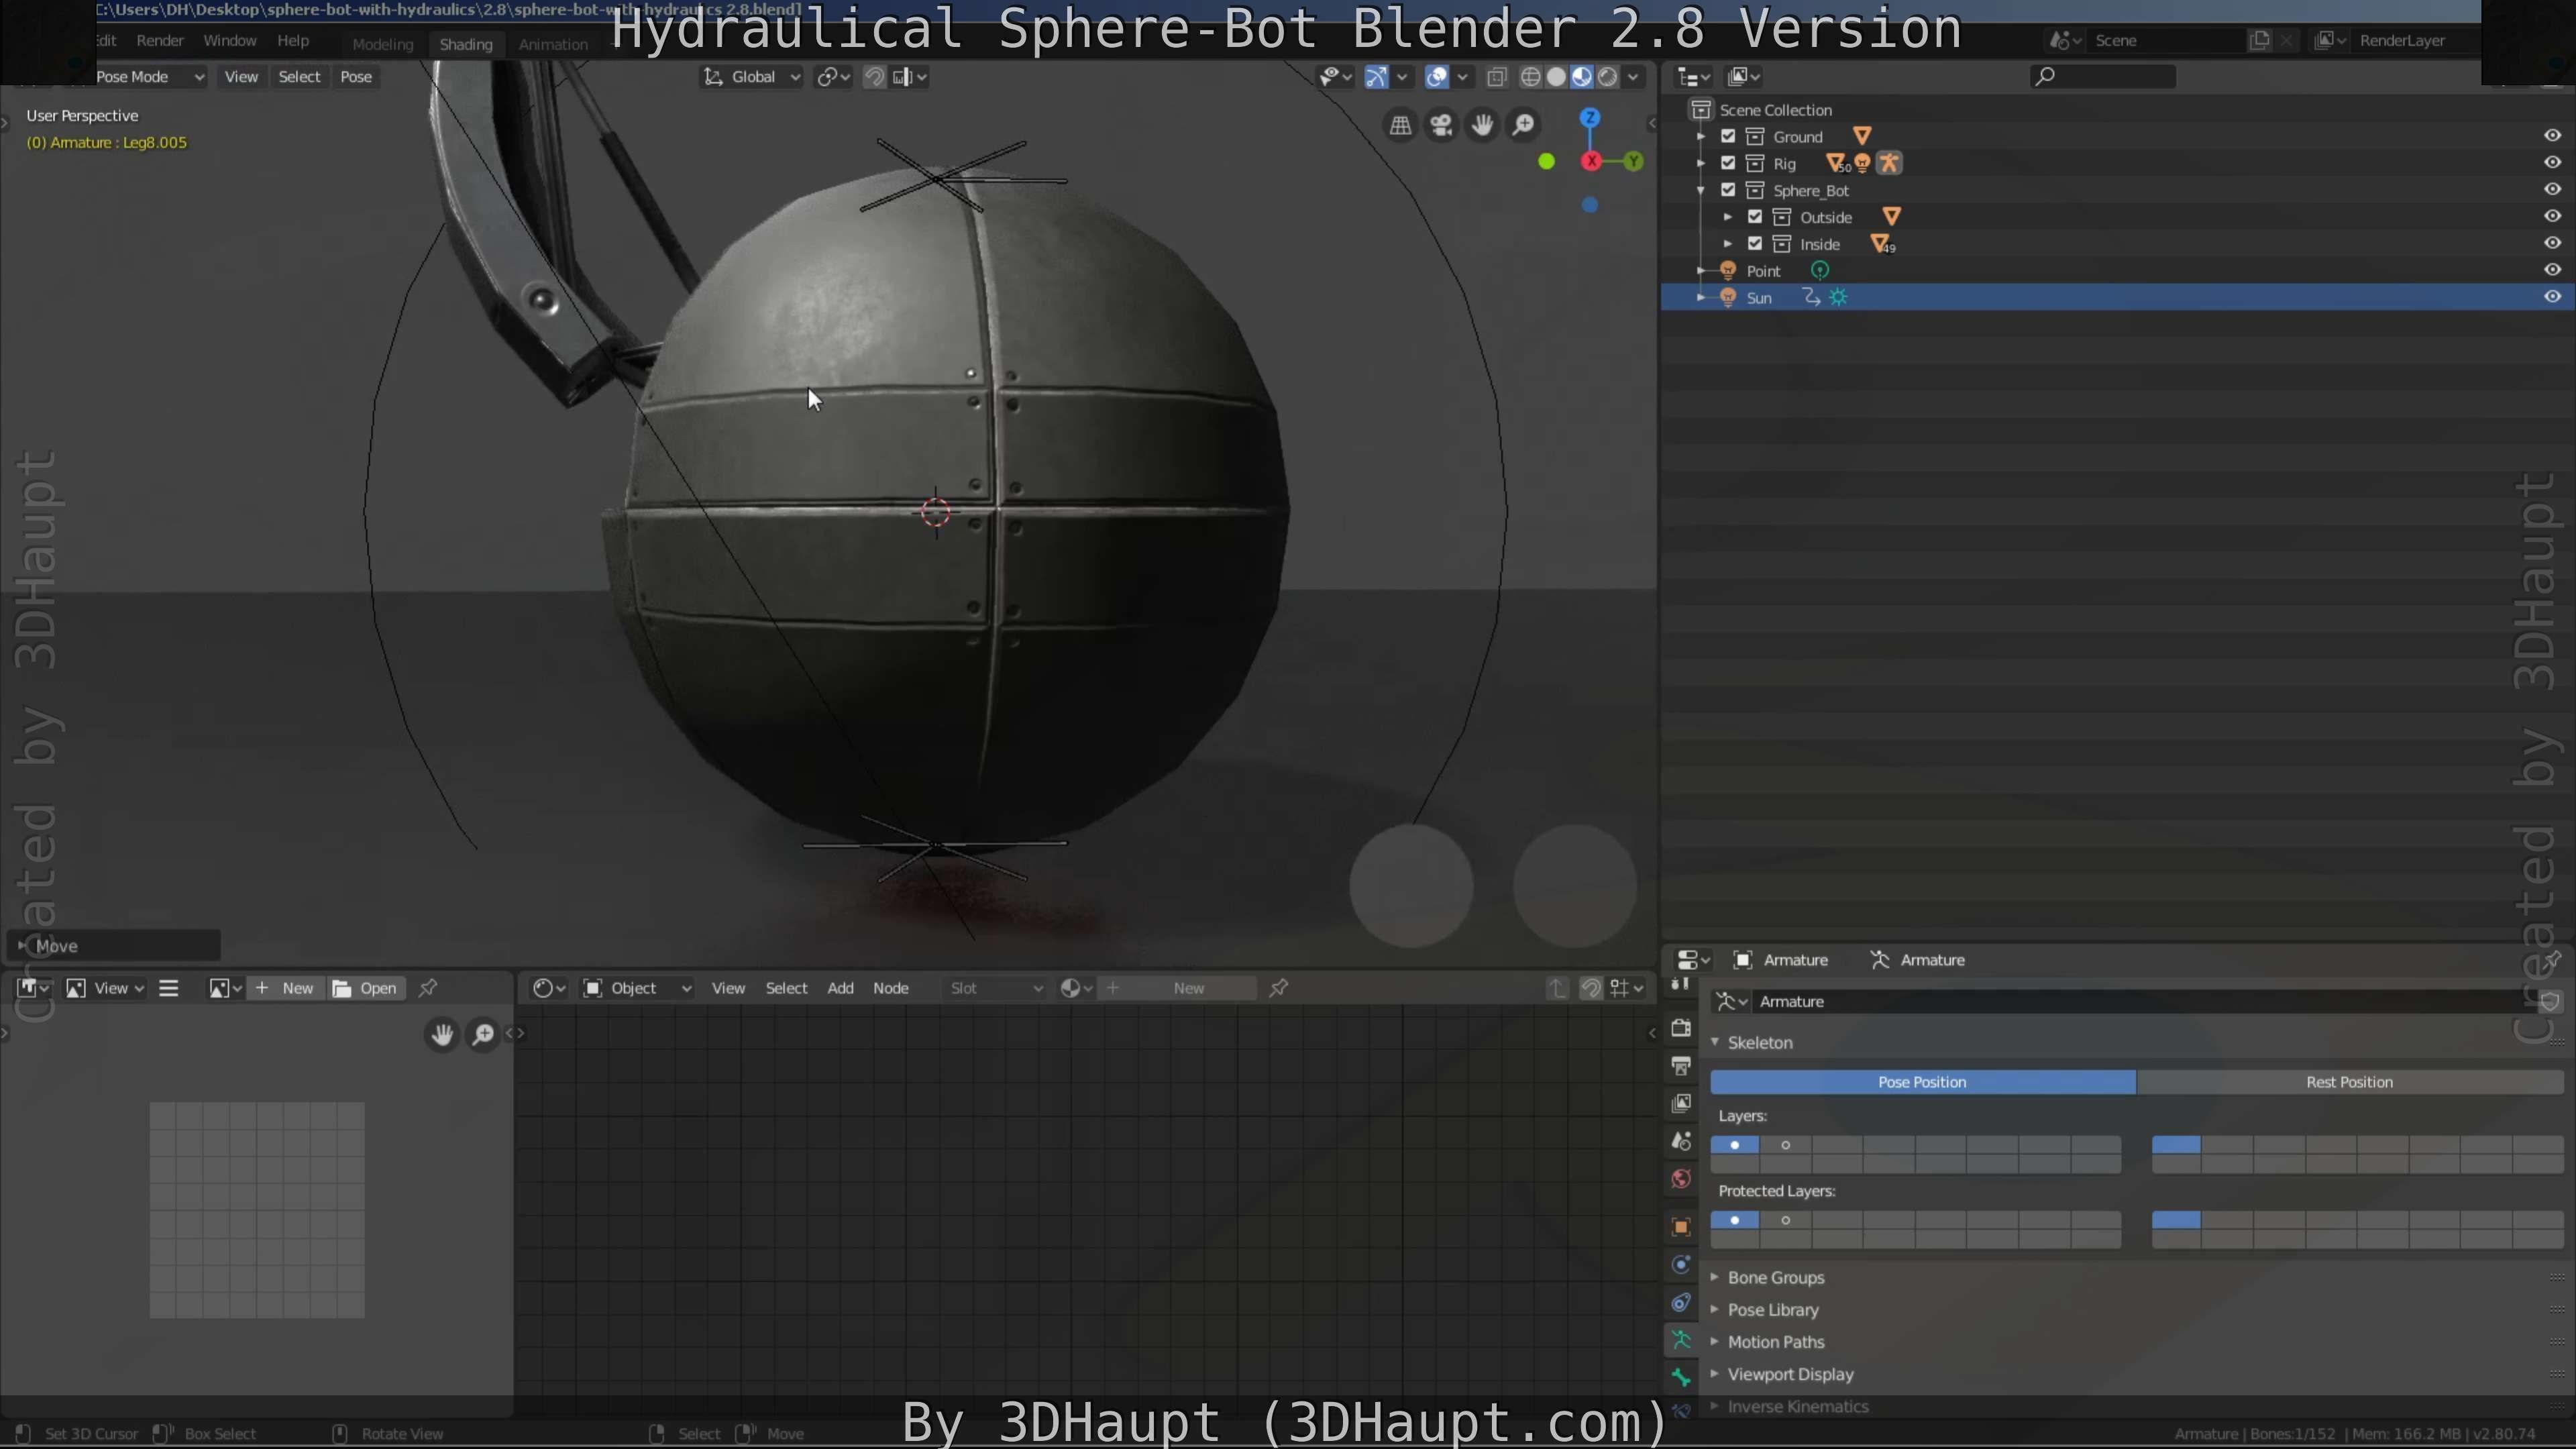Toggle X-ray mode in viewport header
This screenshot has width=2576, height=1449.
coord(1497,77)
